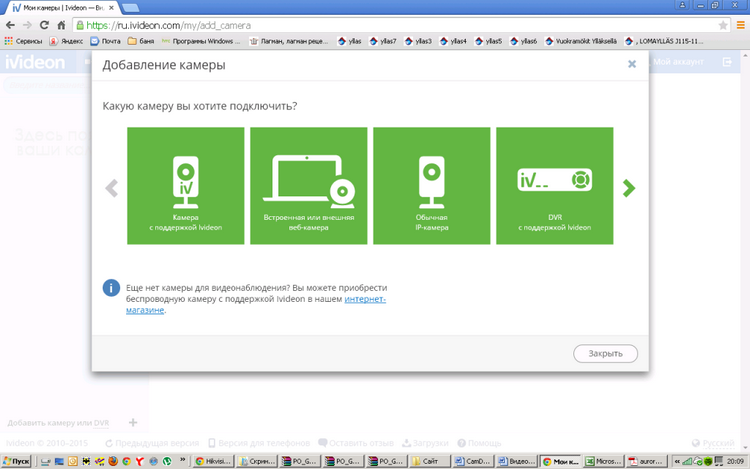Open Предыдущая версия footer link
Image resolution: width=750 pixels, height=469 pixels.
click(x=152, y=443)
